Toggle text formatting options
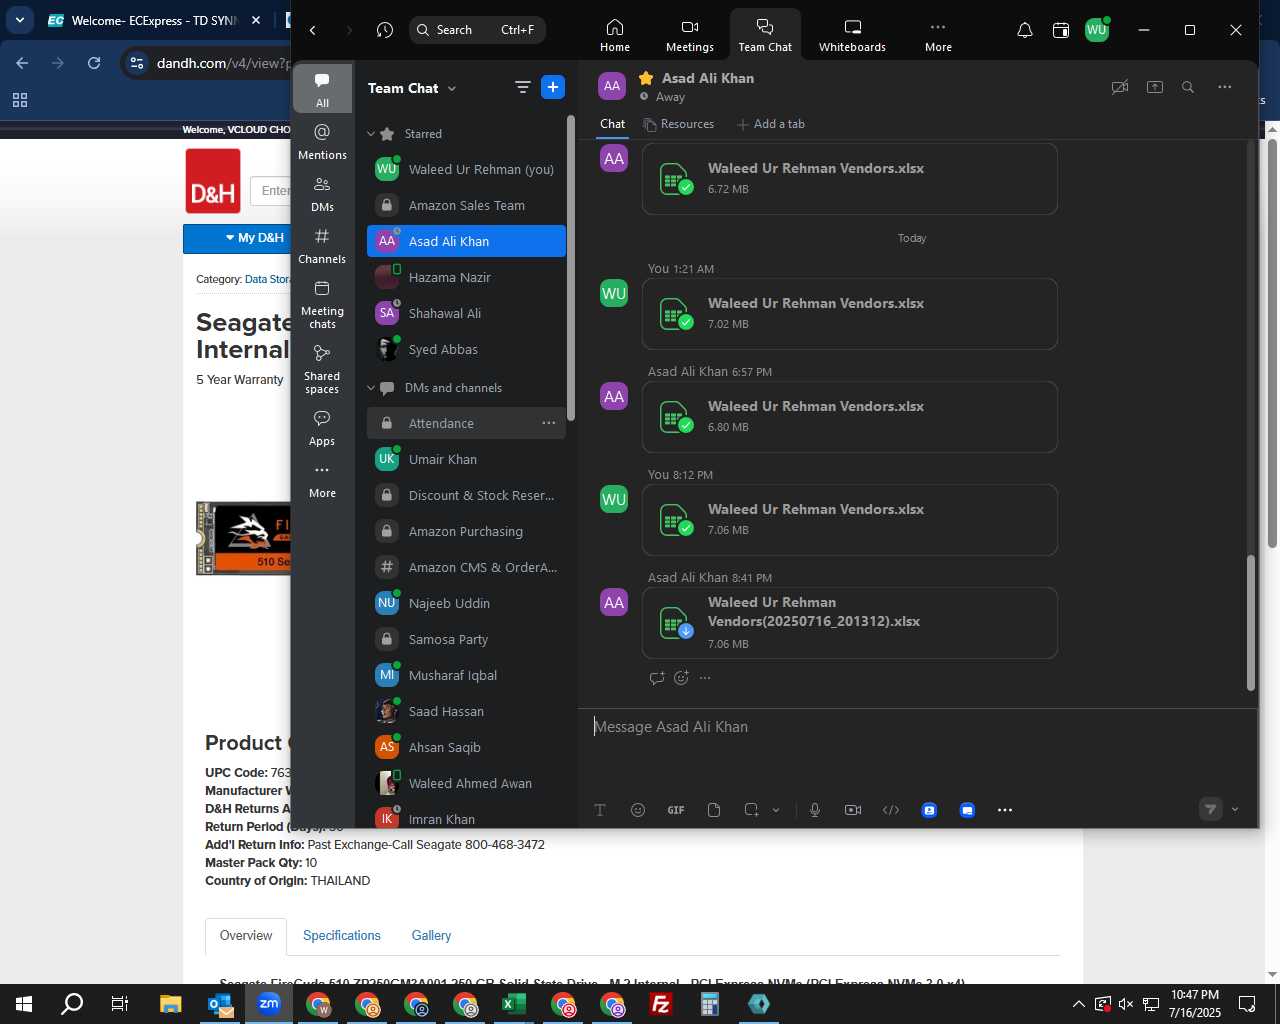 (600, 810)
